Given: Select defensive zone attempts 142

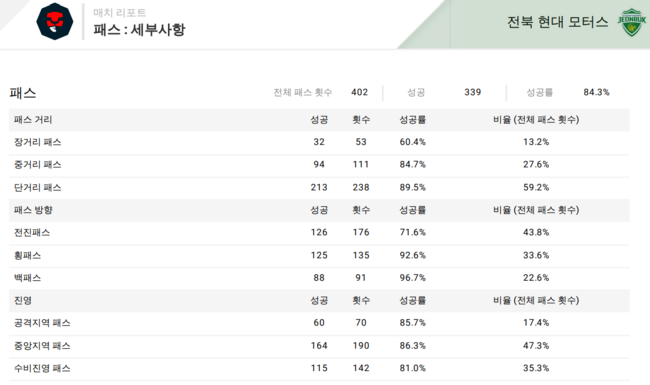Looking at the screenshot, I should click(361, 368).
